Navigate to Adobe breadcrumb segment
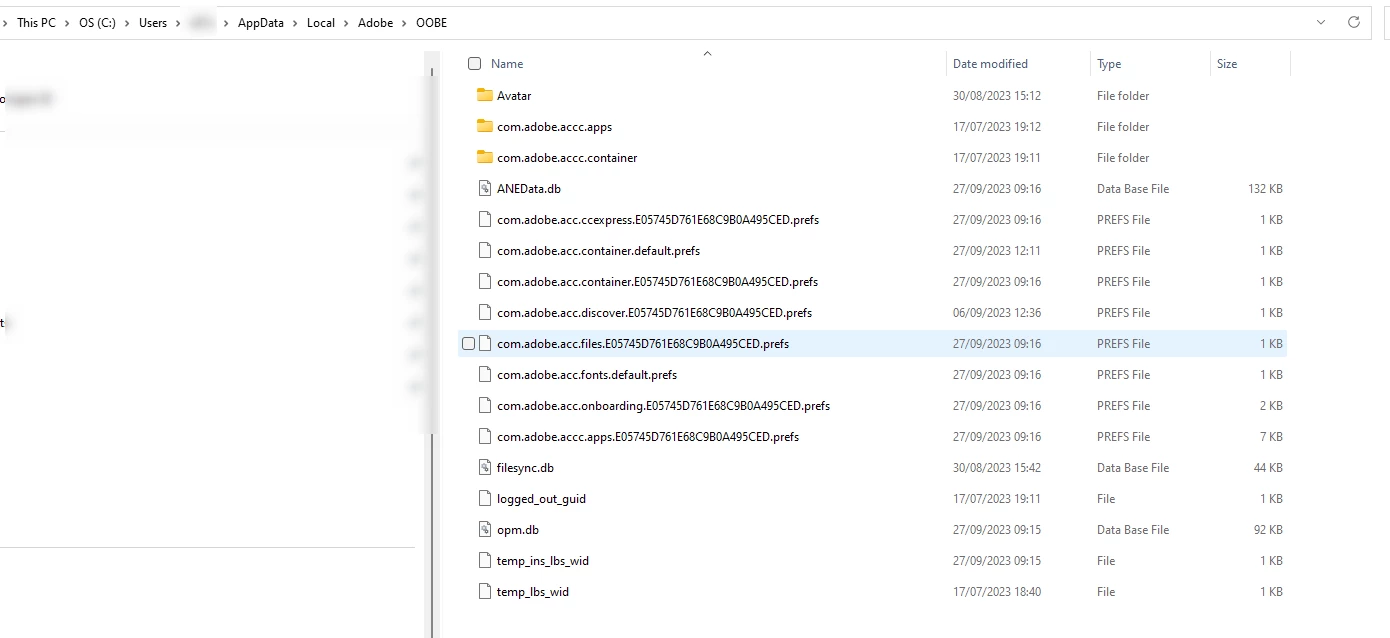This screenshot has height=638, width=1390. coord(376,23)
